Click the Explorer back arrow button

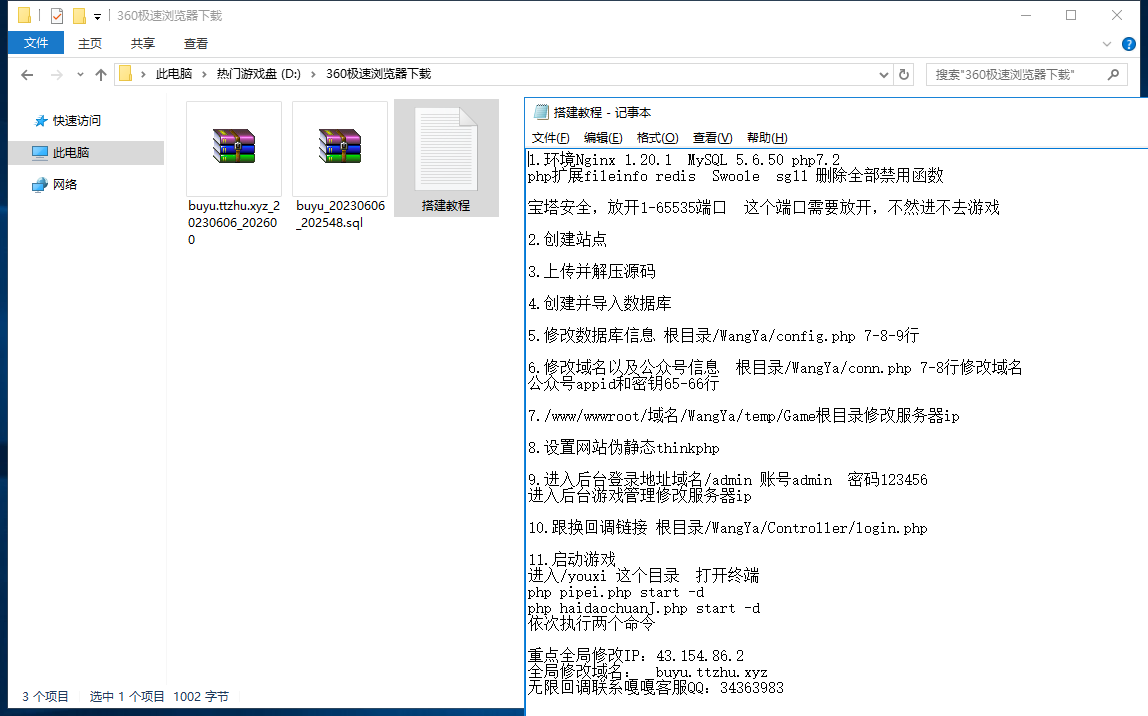27,75
